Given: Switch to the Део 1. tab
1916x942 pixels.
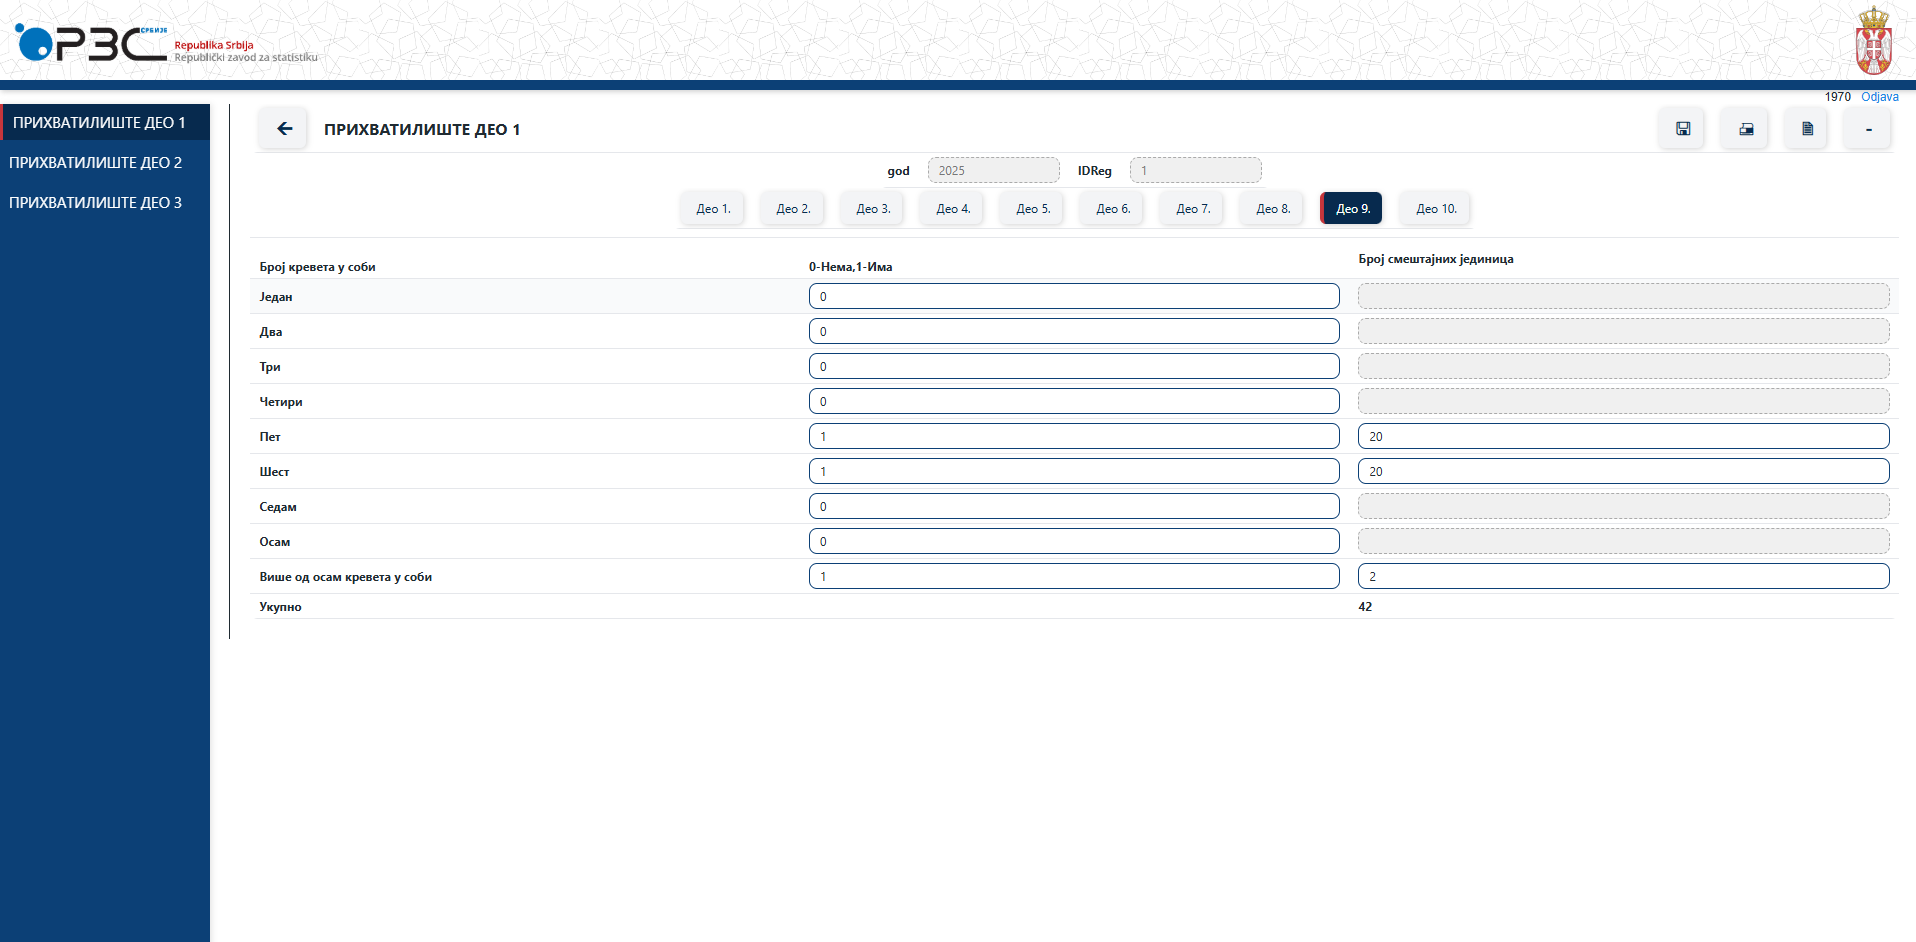Looking at the screenshot, I should pos(712,208).
